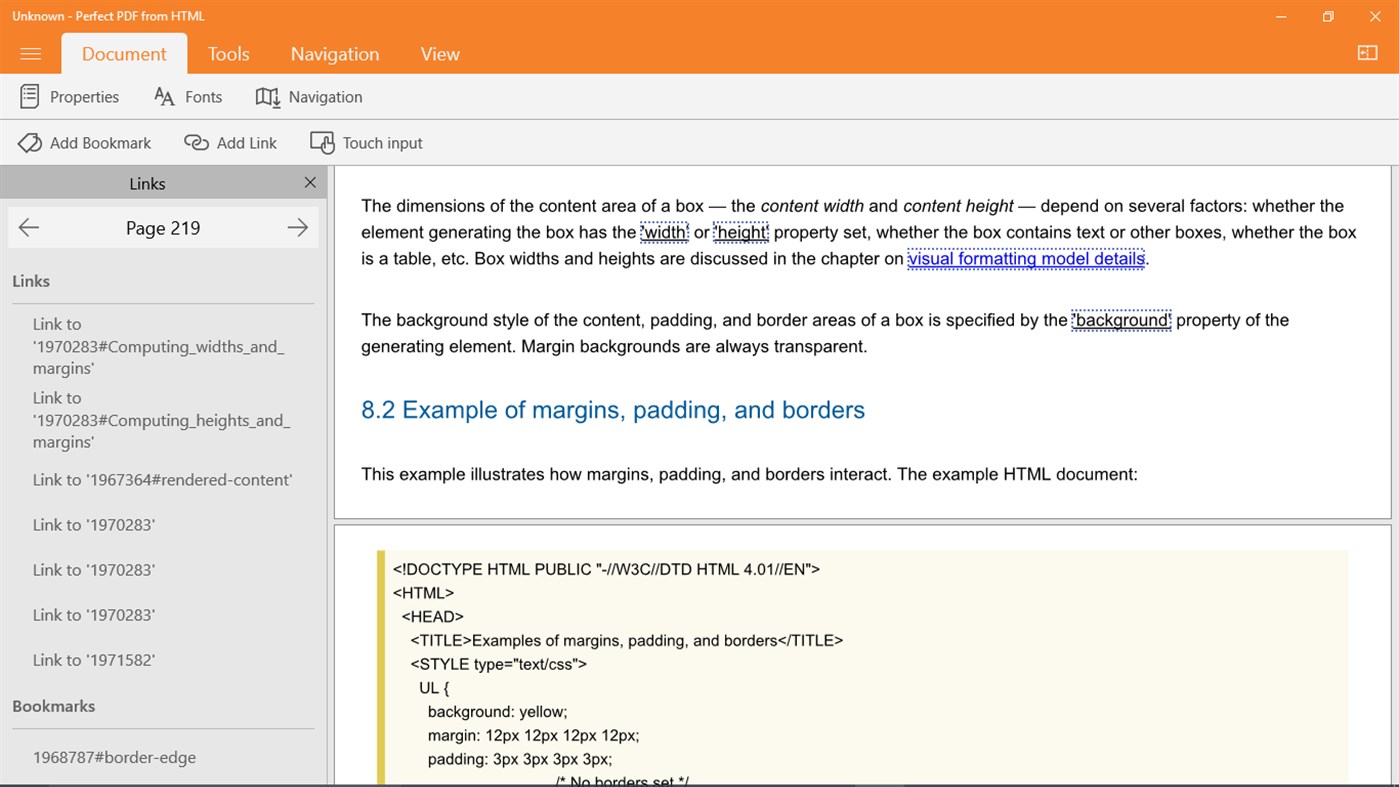
Task: Switch to the Tools tab
Action: pyautogui.click(x=228, y=53)
